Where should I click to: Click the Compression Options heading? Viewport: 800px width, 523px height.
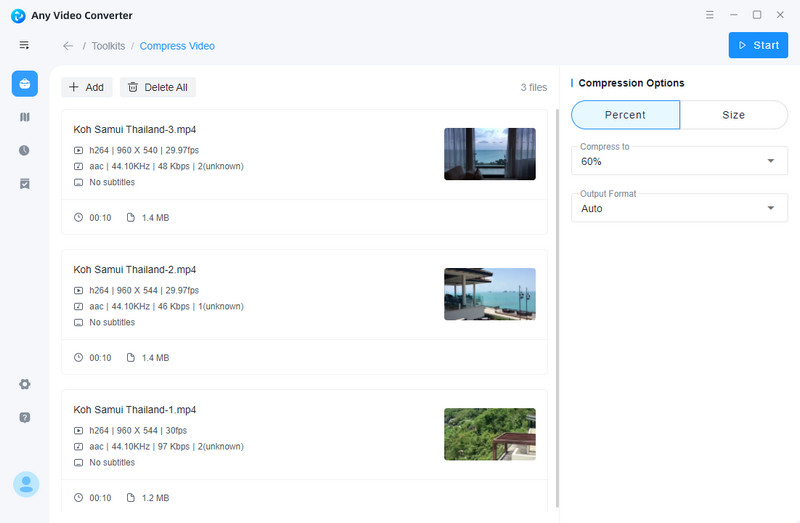(x=631, y=83)
